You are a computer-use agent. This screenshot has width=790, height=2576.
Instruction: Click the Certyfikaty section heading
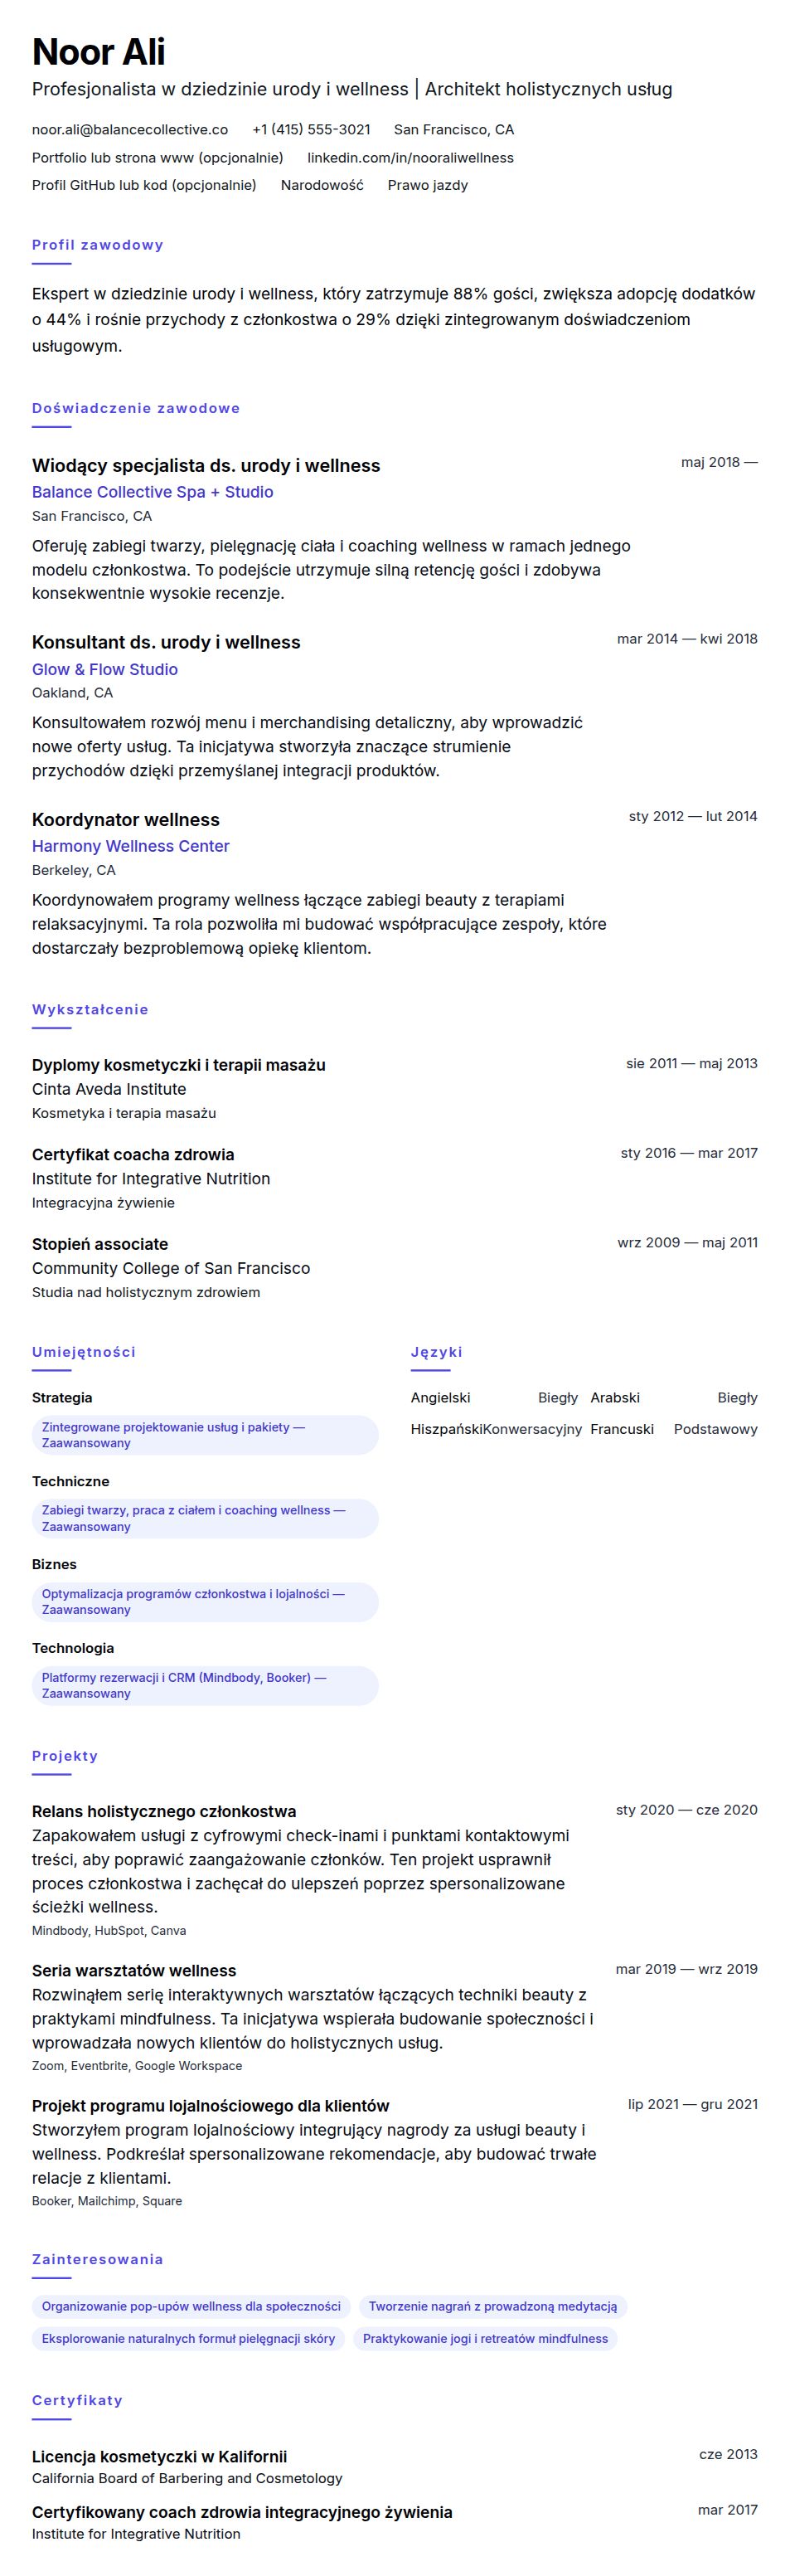[77, 2400]
